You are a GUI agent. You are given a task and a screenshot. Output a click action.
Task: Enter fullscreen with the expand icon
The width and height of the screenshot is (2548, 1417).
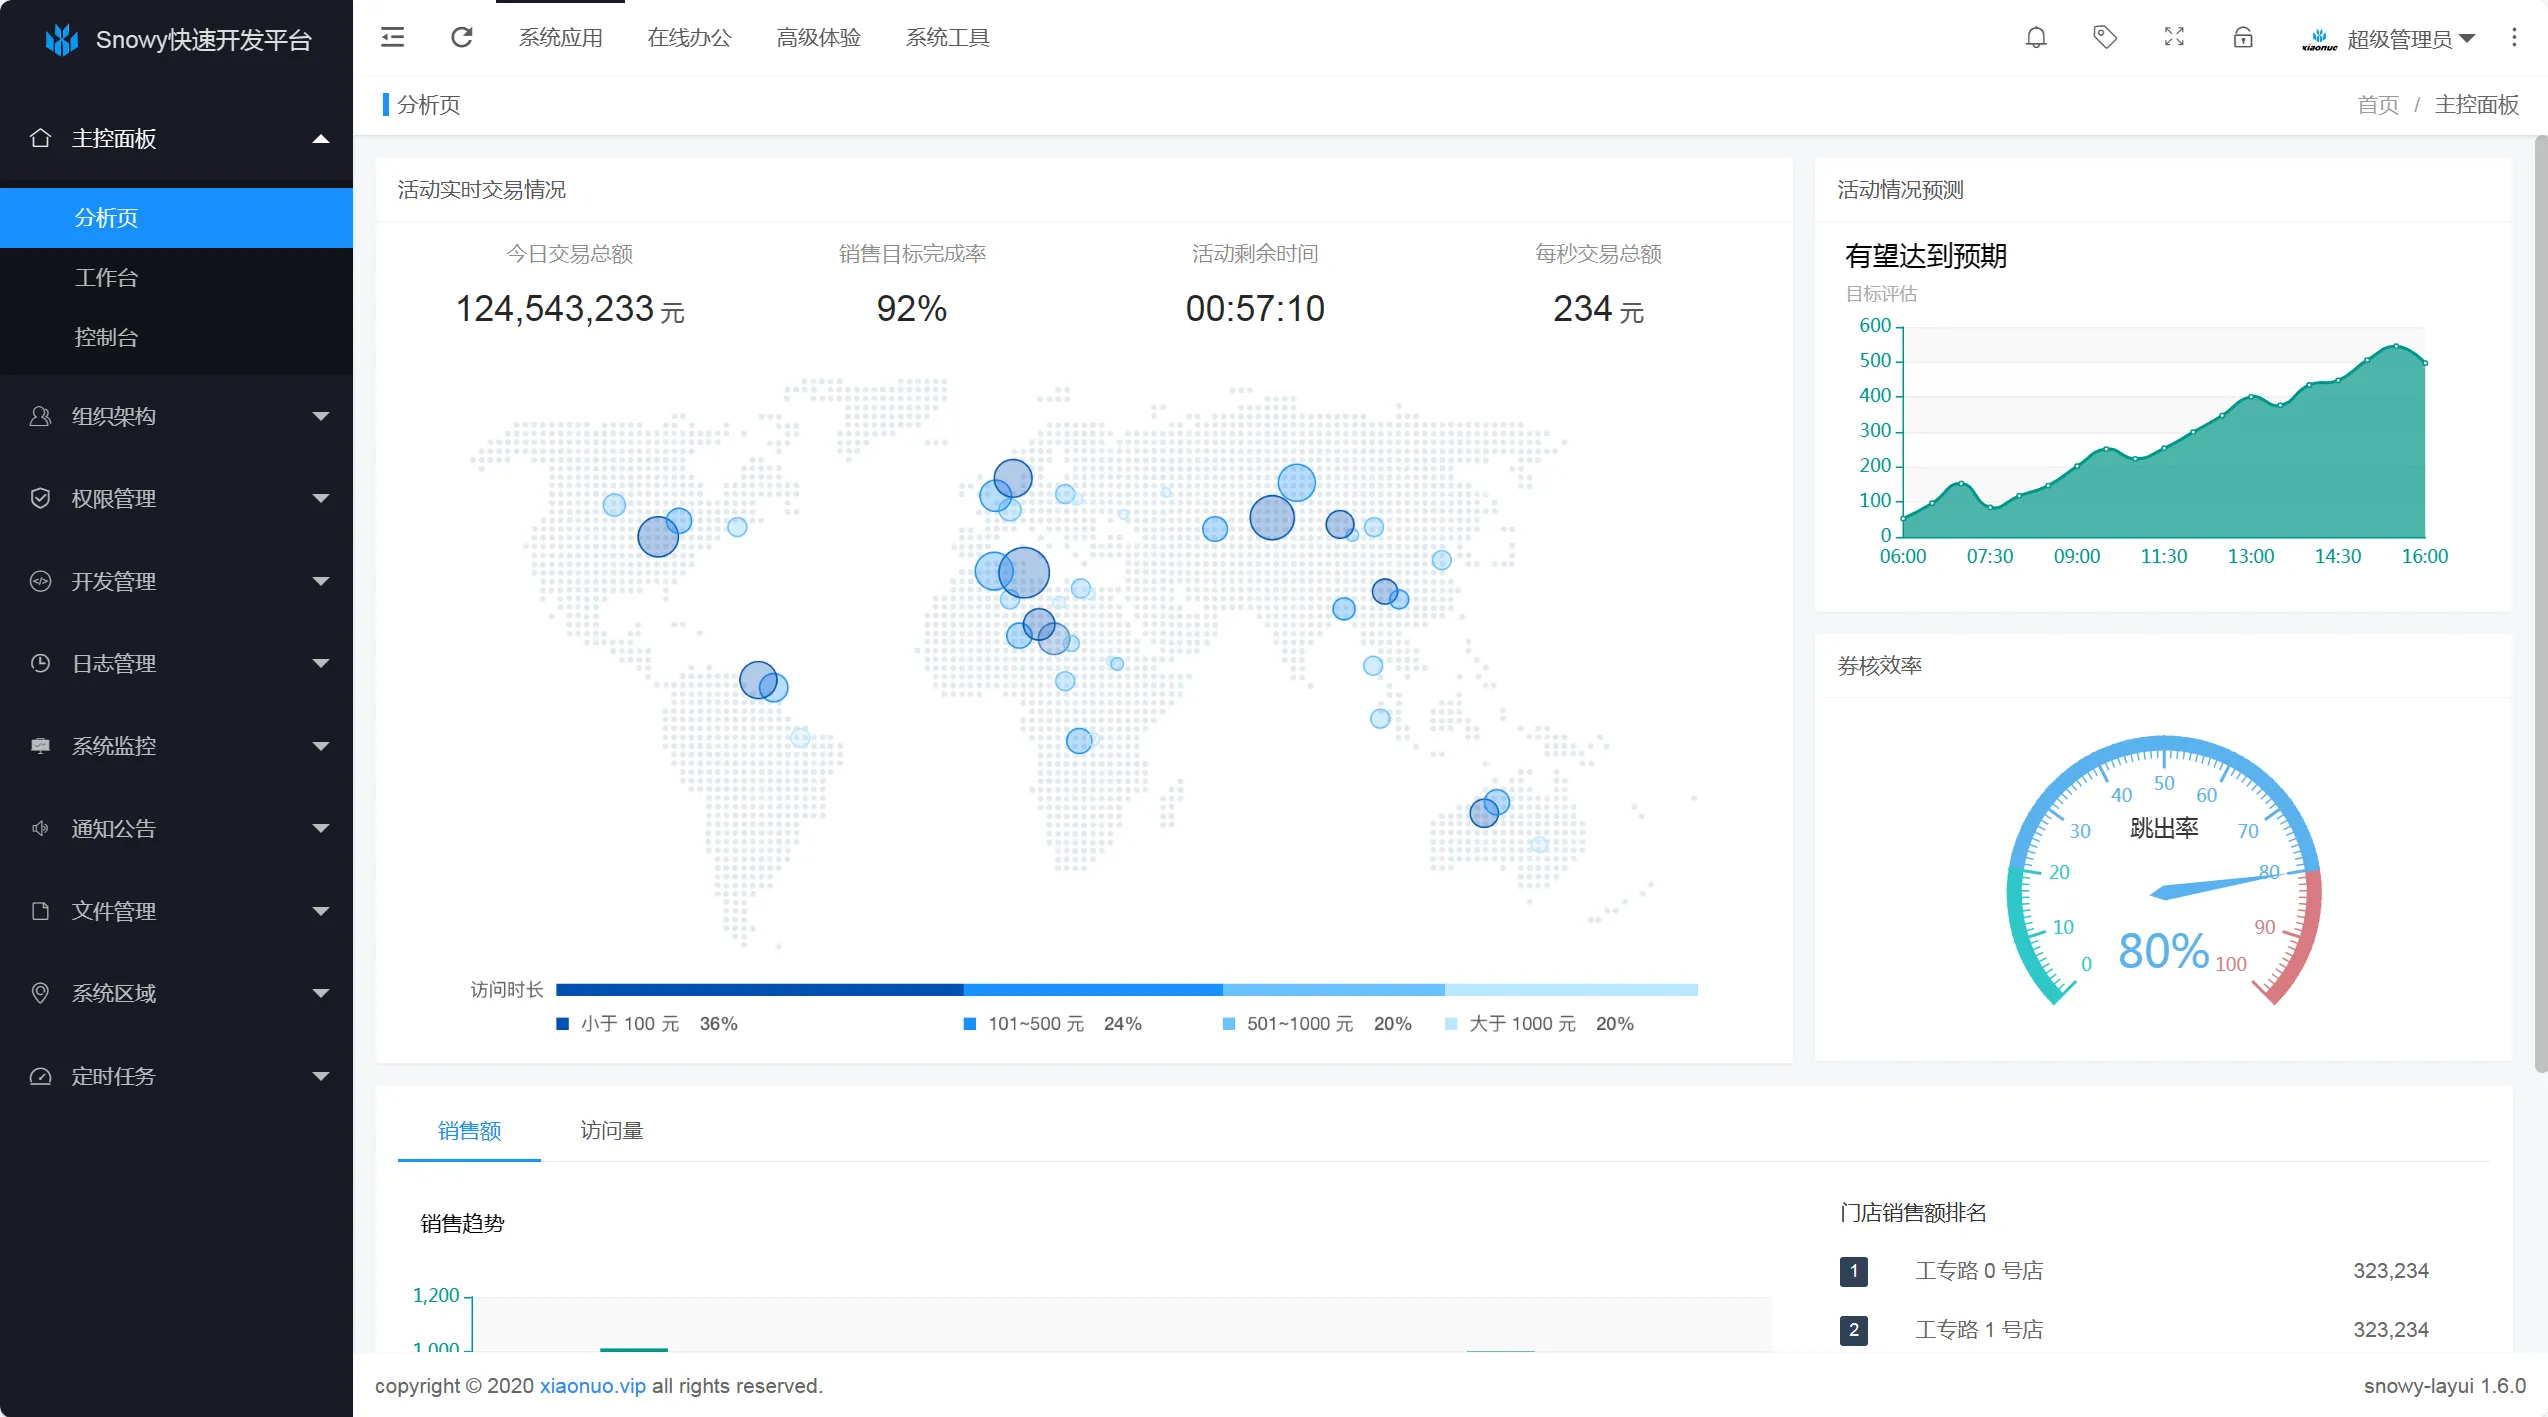point(2174,38)
